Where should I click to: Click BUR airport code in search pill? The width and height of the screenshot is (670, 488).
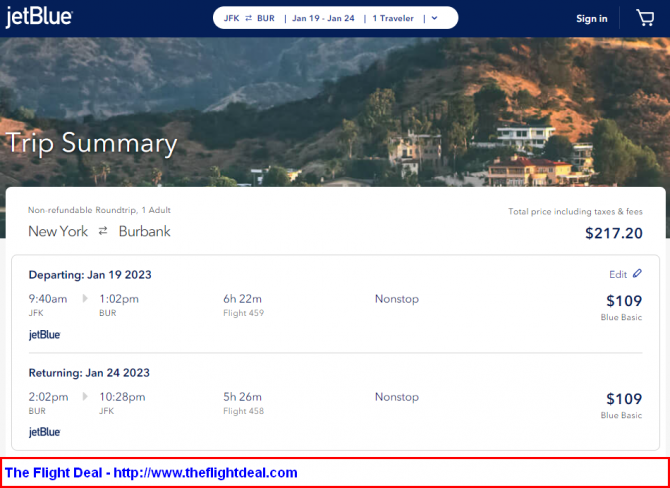point(266,18)
